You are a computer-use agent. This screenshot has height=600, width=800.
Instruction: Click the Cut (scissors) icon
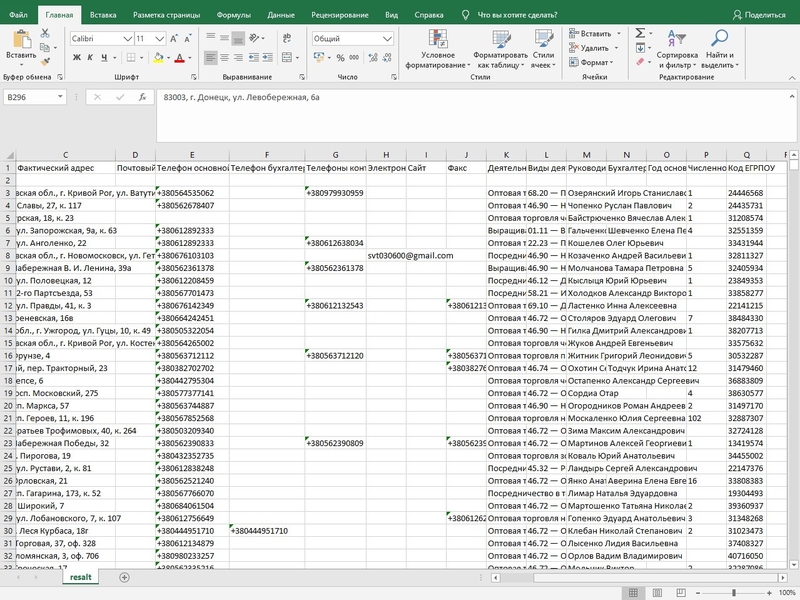tap(46, 33)
